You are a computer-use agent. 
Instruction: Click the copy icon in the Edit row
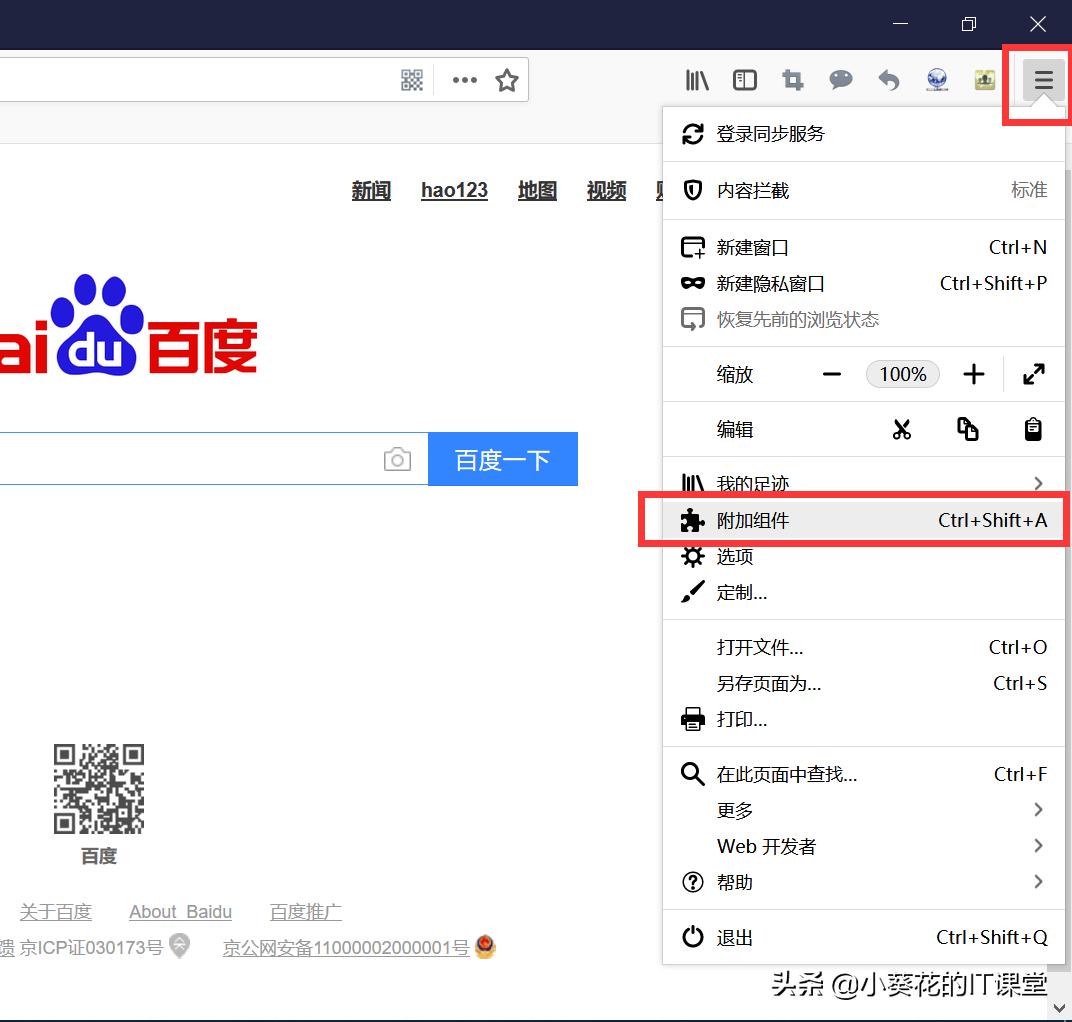pyautogui.click(x=967, y=429)
